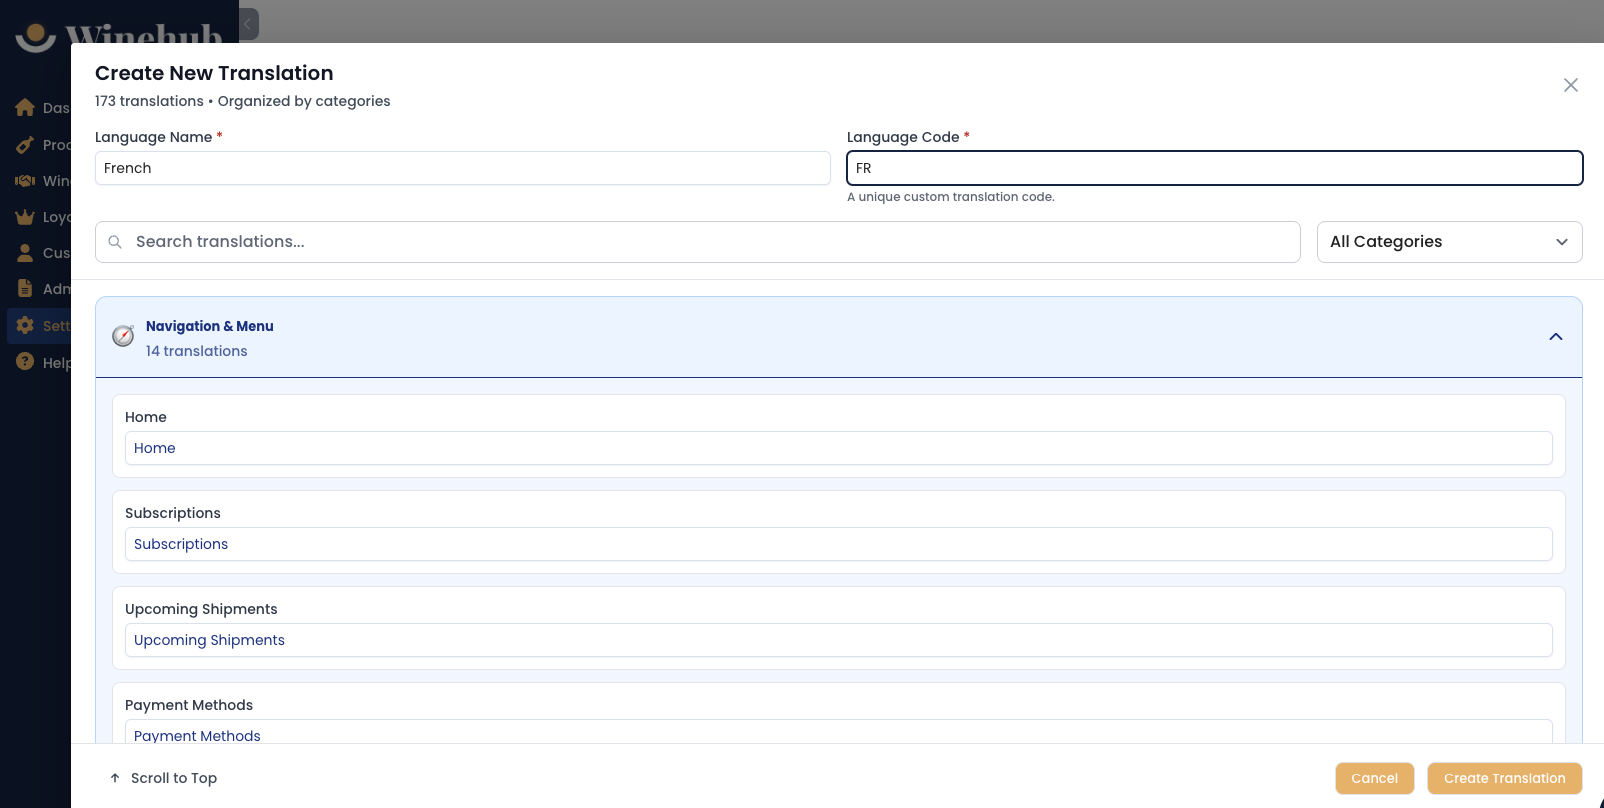Click the Help question mark icon
The image size is (1604, 808).
(x=25, y=362)
